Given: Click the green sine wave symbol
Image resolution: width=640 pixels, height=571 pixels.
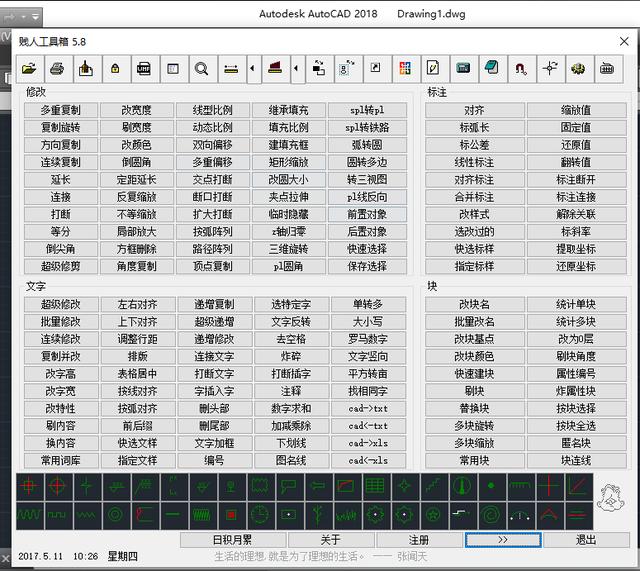Looking at the screenshot, I should coord(29,515).
